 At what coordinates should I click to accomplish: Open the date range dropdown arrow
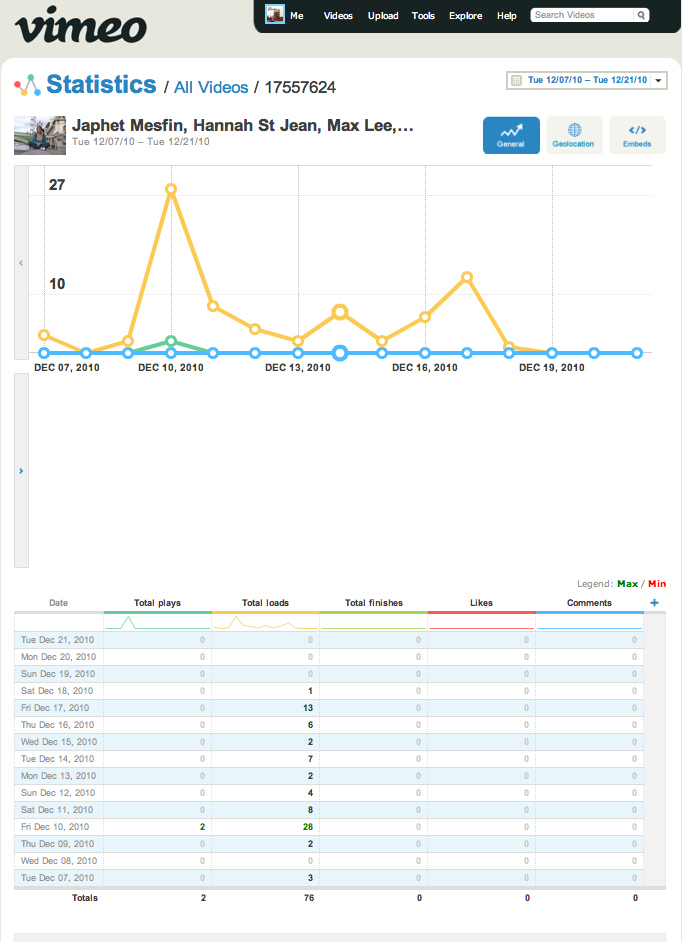[659, 81]
